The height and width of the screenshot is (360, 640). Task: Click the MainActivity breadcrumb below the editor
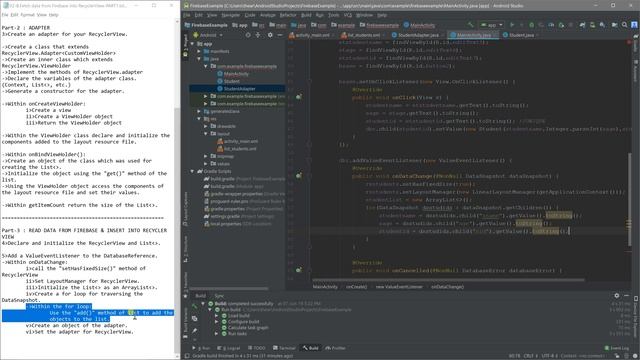(x=325, y=287)
